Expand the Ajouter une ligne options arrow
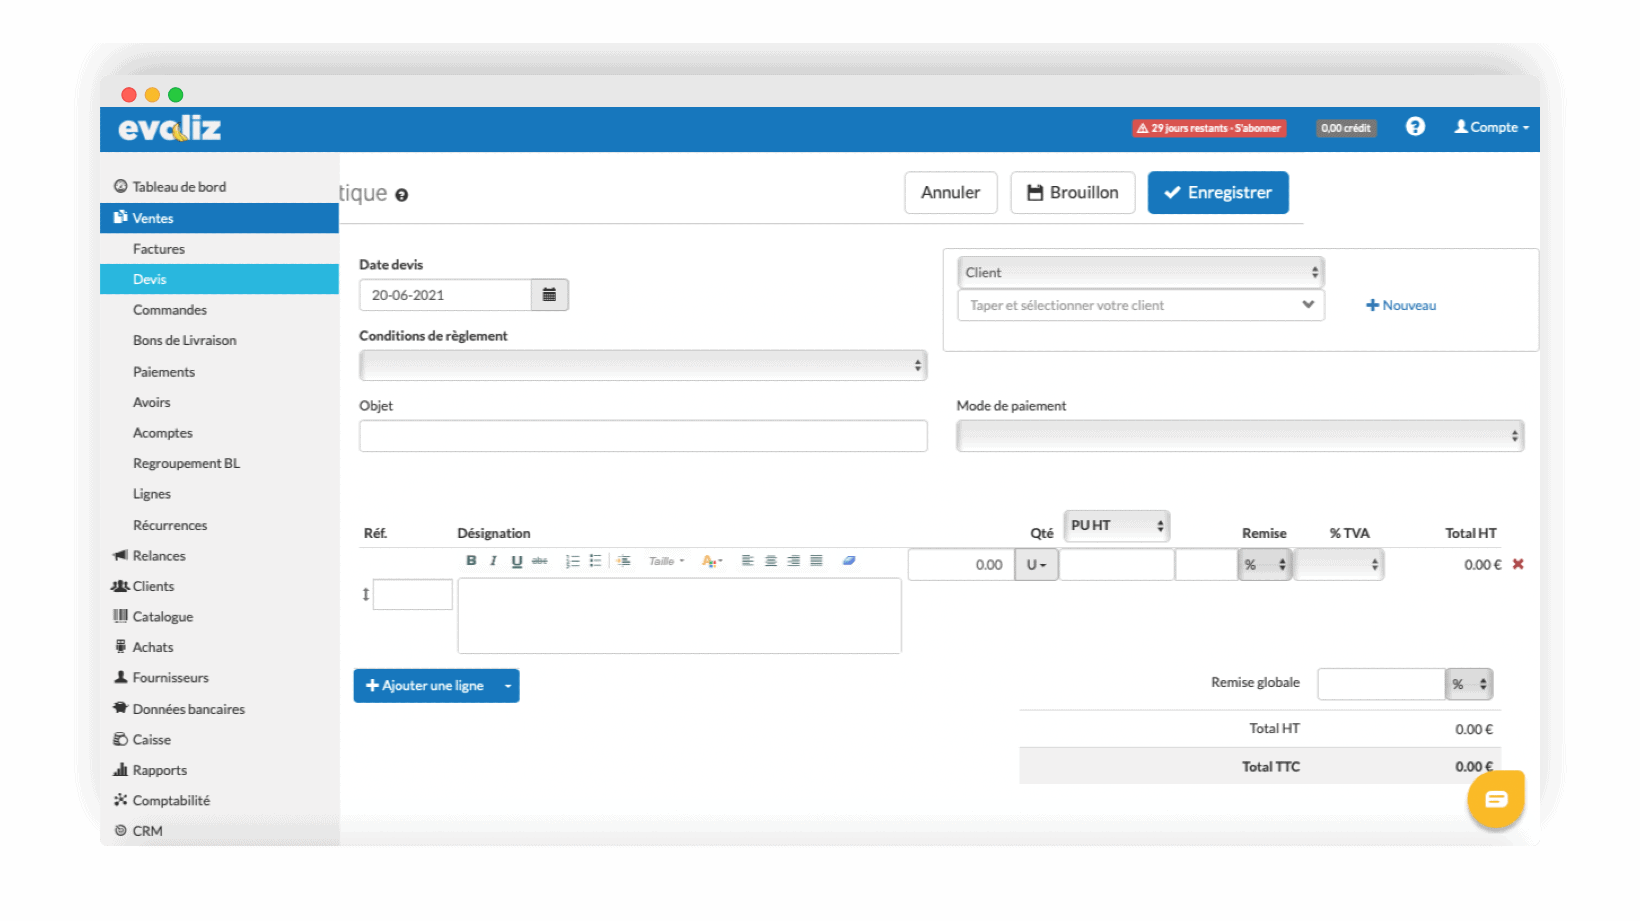This screenshot has height=921, width=1640. click(508, 686)
